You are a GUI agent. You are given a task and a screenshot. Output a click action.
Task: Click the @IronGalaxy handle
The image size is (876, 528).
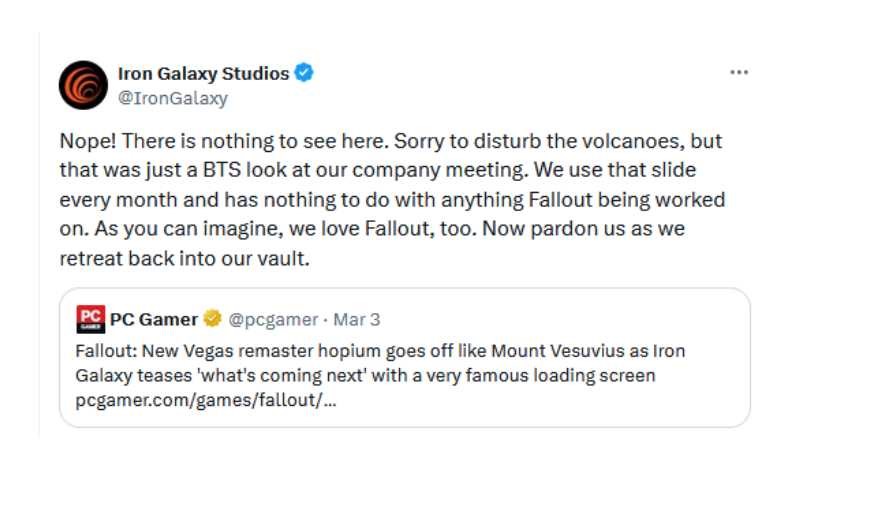tap(173, 98)
